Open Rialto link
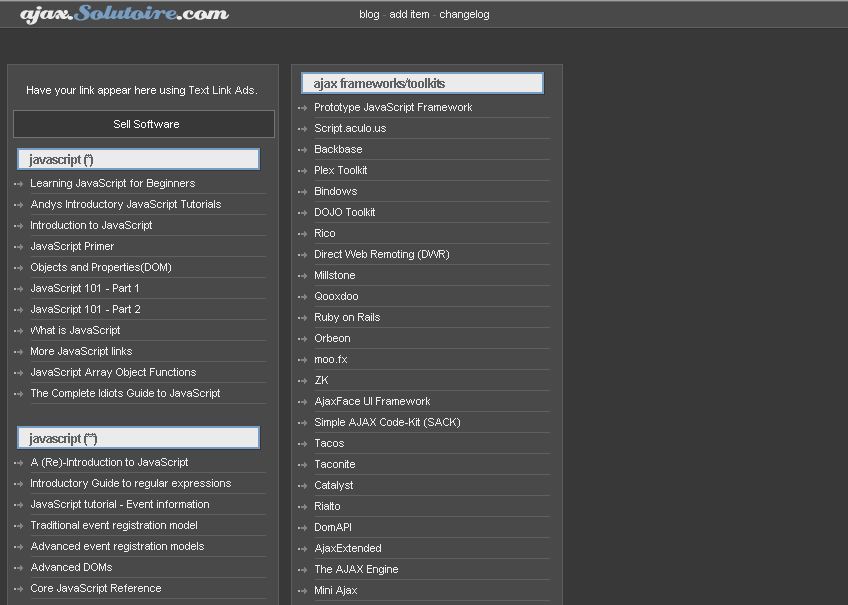848x605 pixels. [x=327, y=507]
